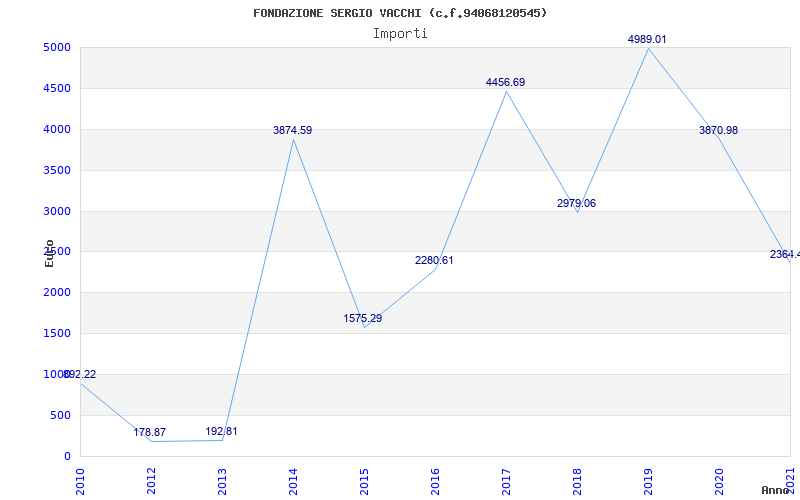Select the 4989.01 data label for 2019

pos(647,39)
